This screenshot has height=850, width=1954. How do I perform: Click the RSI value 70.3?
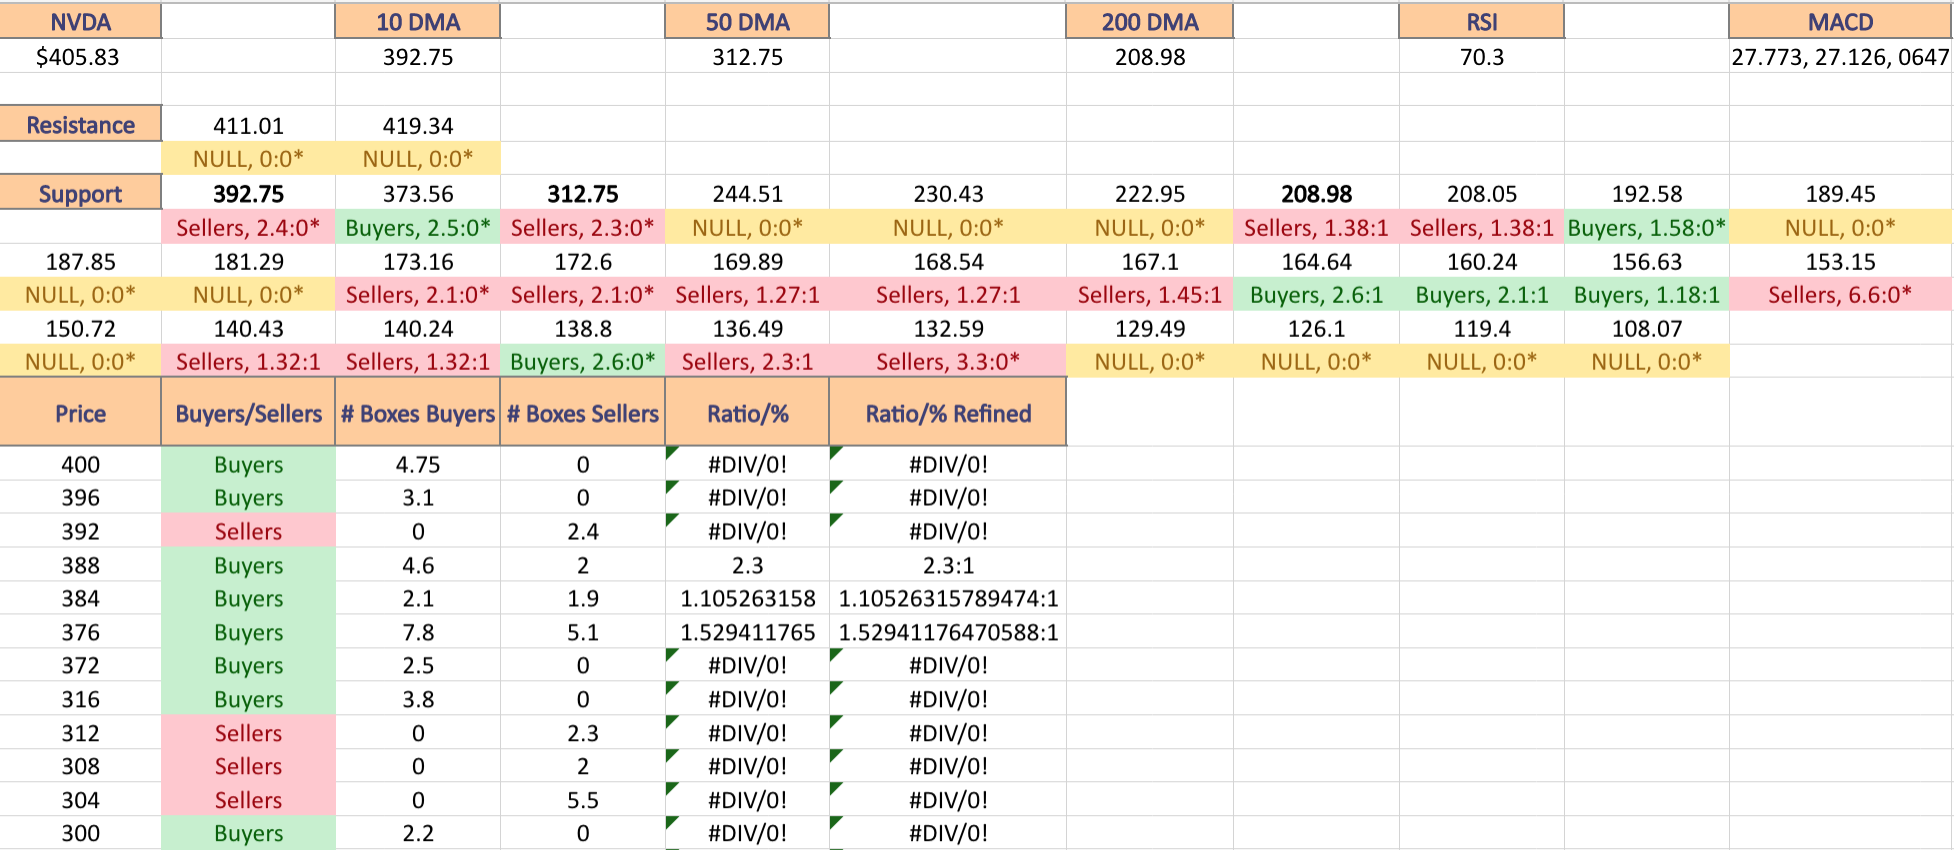click(x=1481, y=57)
